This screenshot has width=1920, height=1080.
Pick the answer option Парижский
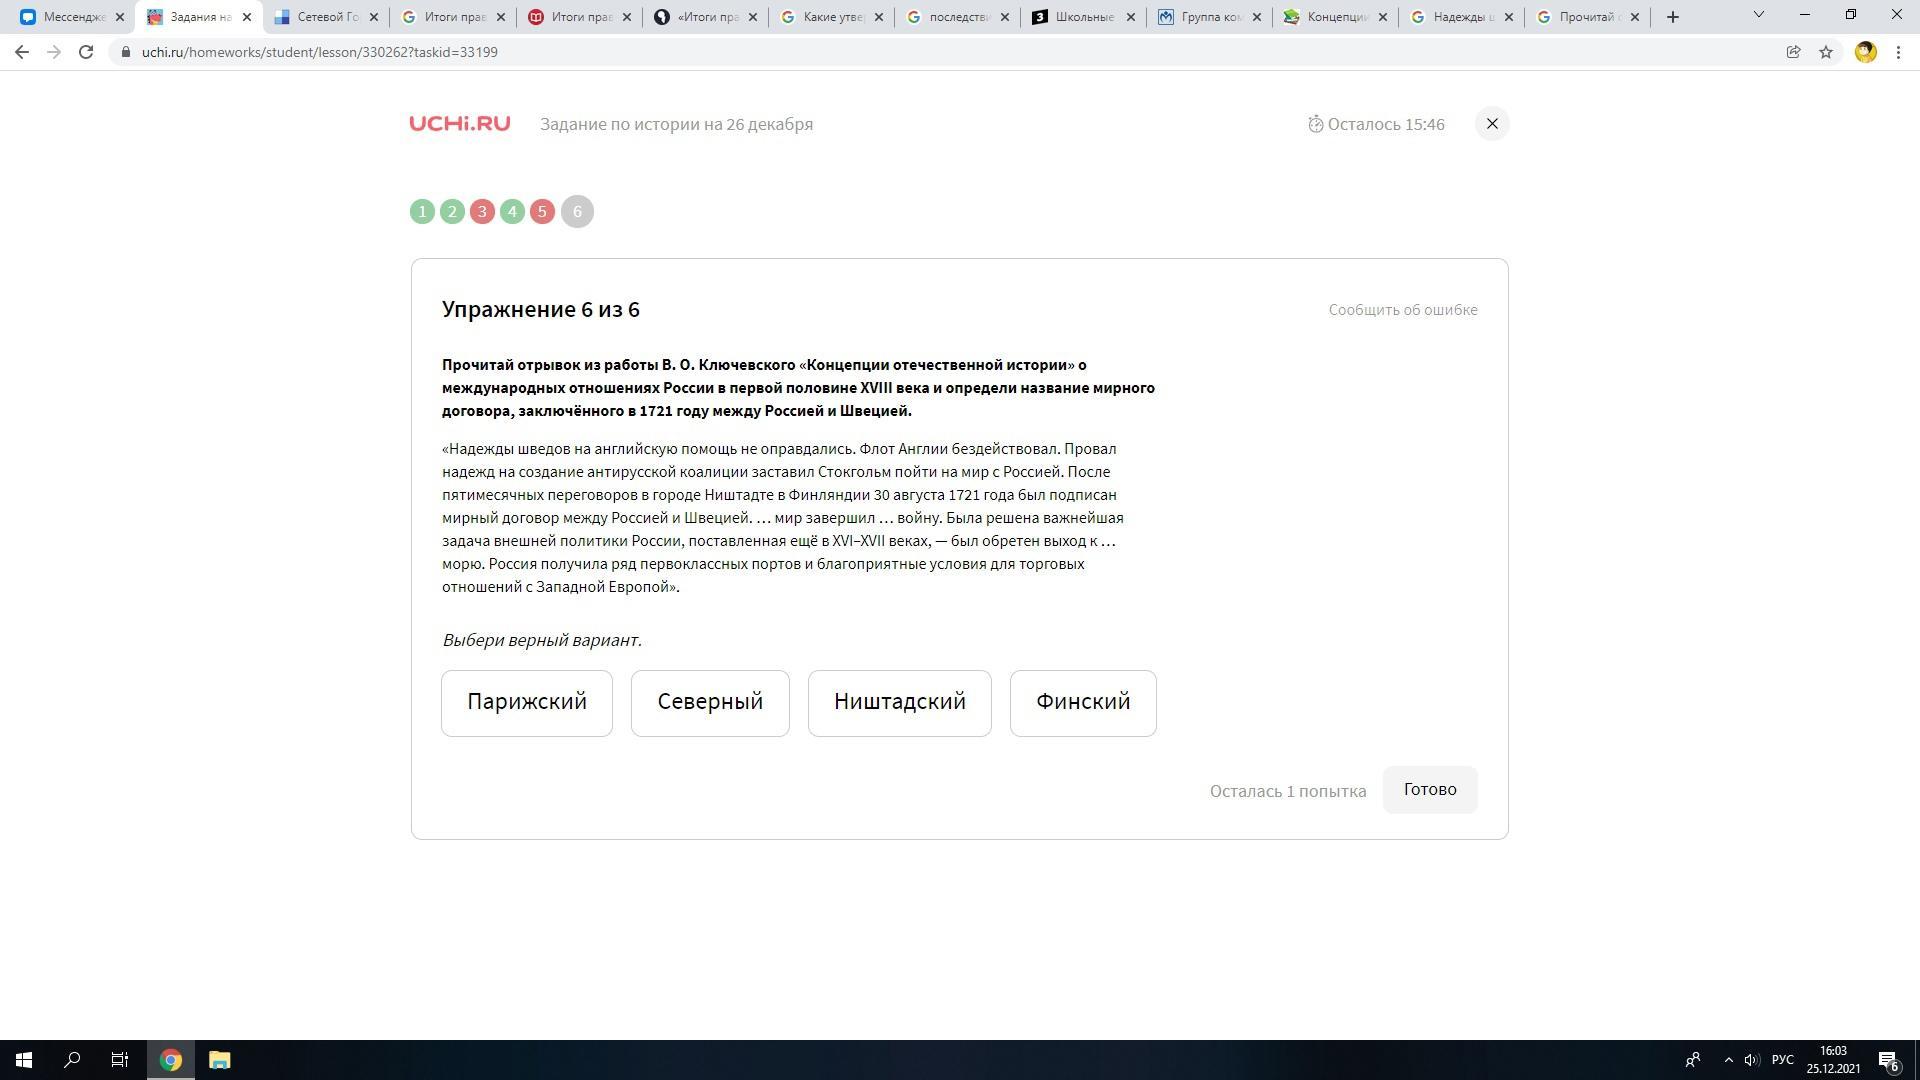pos(526,703)
